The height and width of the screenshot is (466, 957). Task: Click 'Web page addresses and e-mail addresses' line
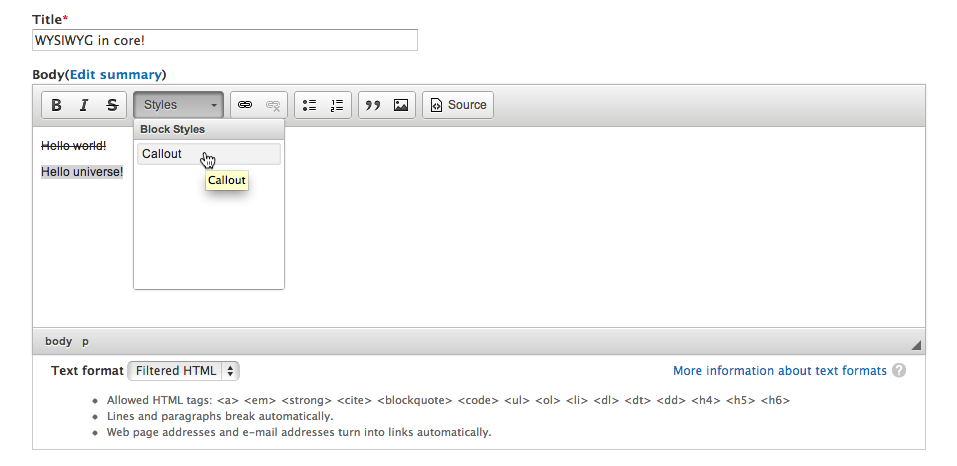click(x=299, y=432)
